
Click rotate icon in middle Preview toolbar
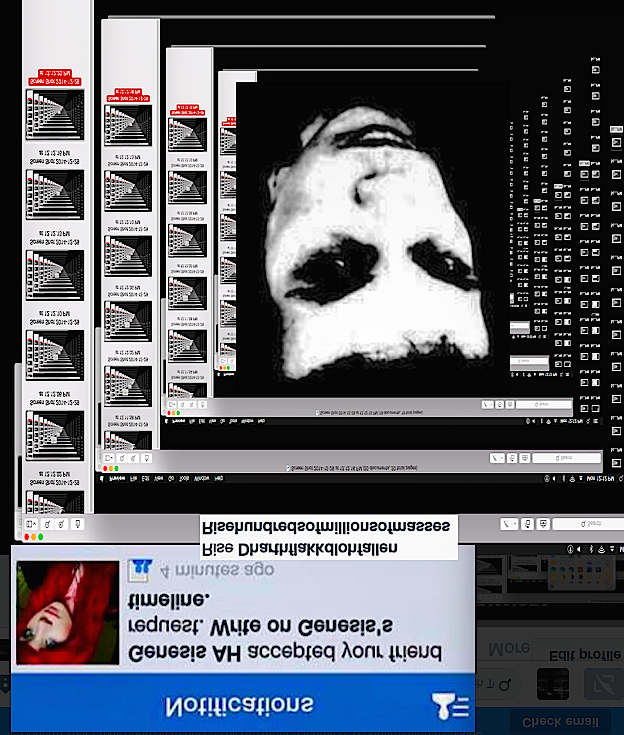[x=512, y=458]
